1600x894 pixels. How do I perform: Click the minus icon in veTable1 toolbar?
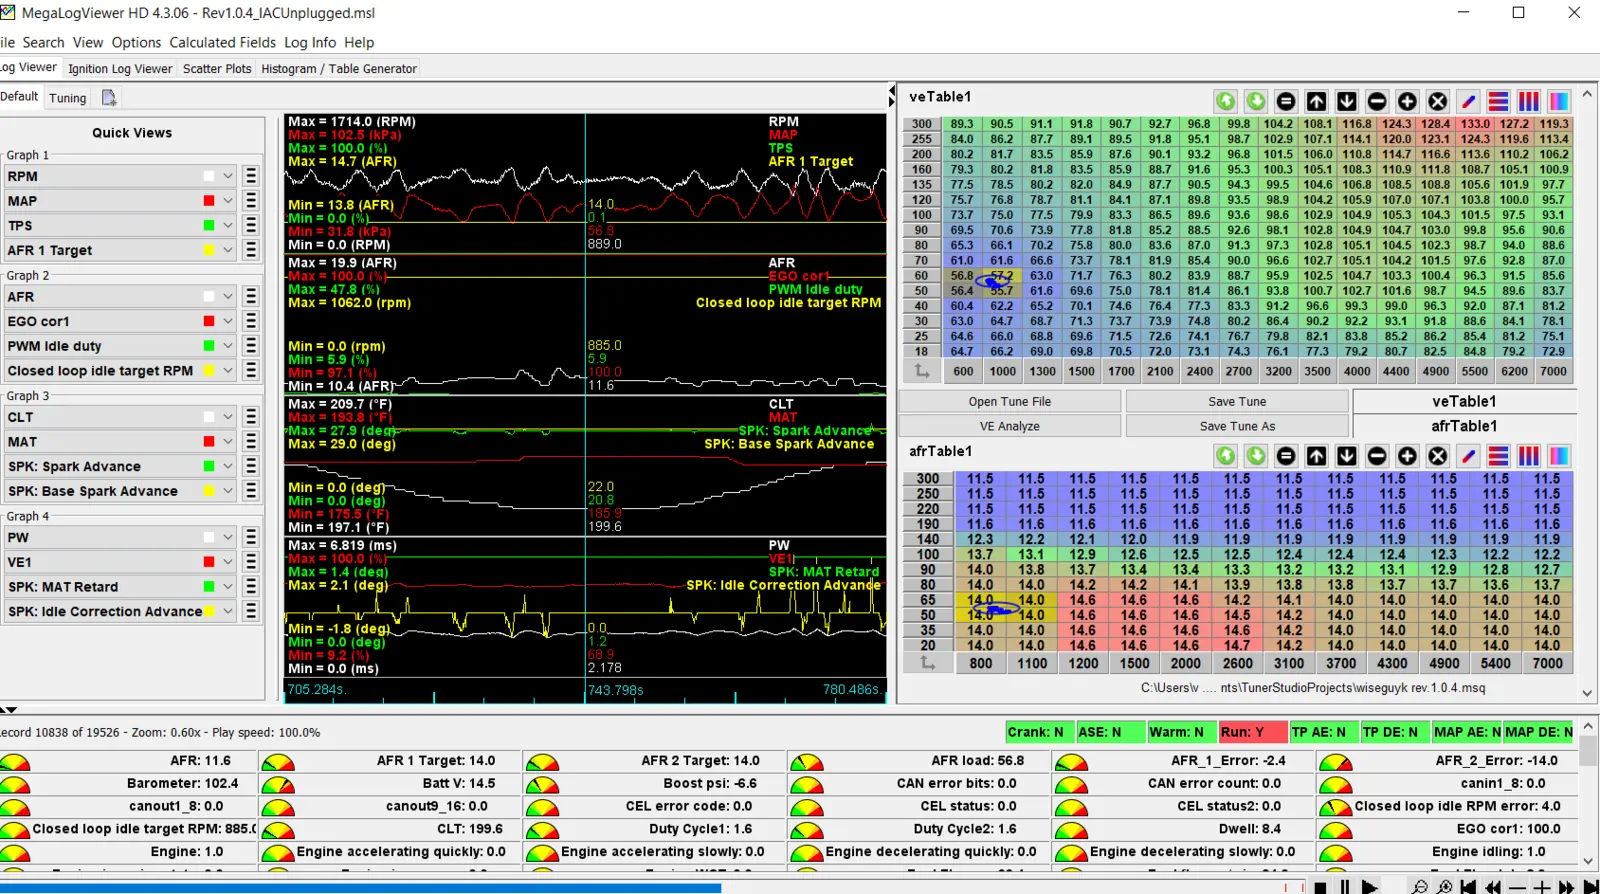tap(1377, 101)
